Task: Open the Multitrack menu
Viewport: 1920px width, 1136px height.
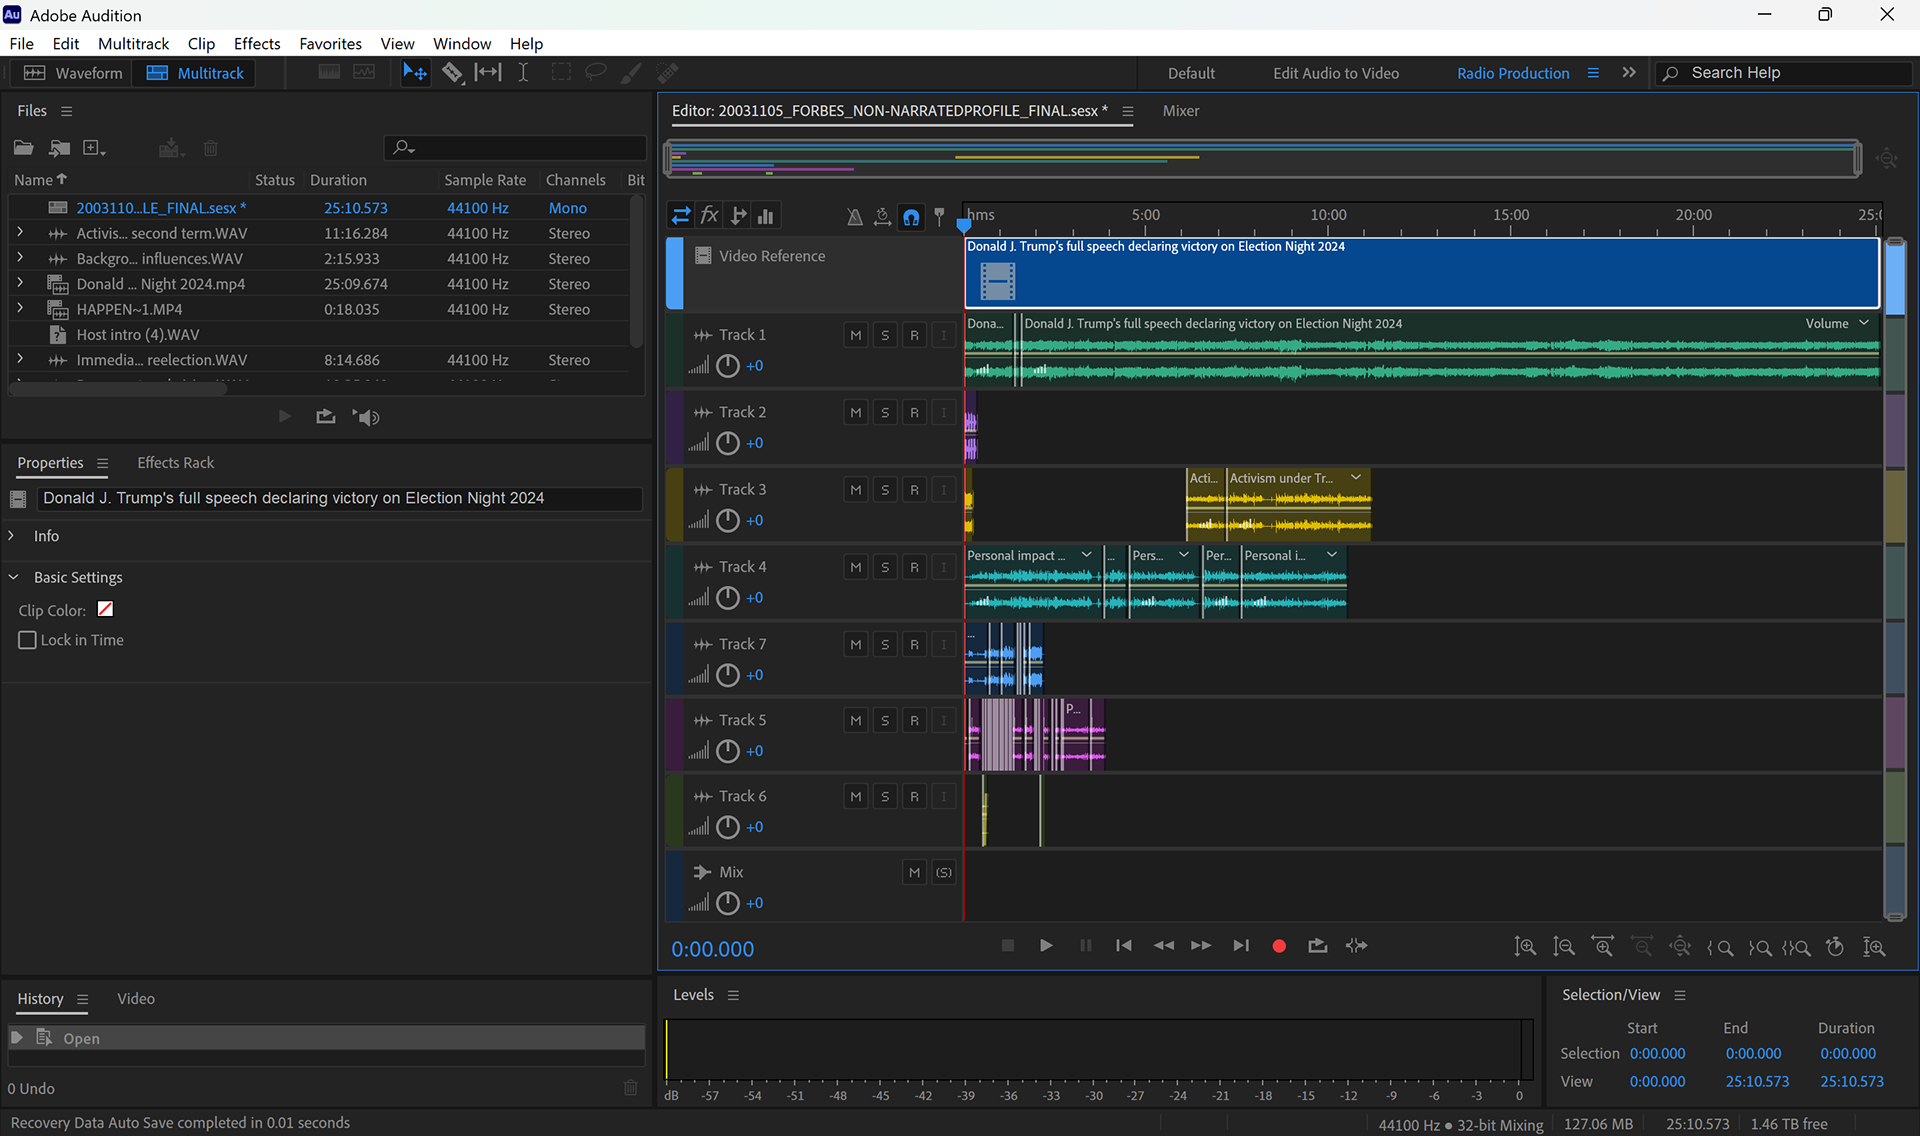Action: click(133, 44)
